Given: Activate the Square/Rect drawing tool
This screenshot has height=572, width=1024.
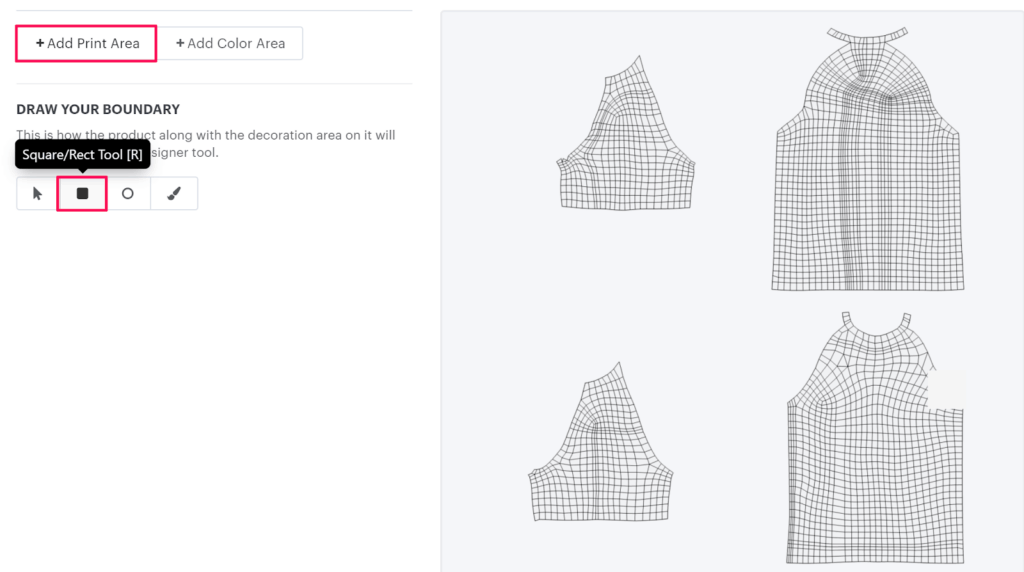Looking at the screenshot, I should tap(82, 194).
